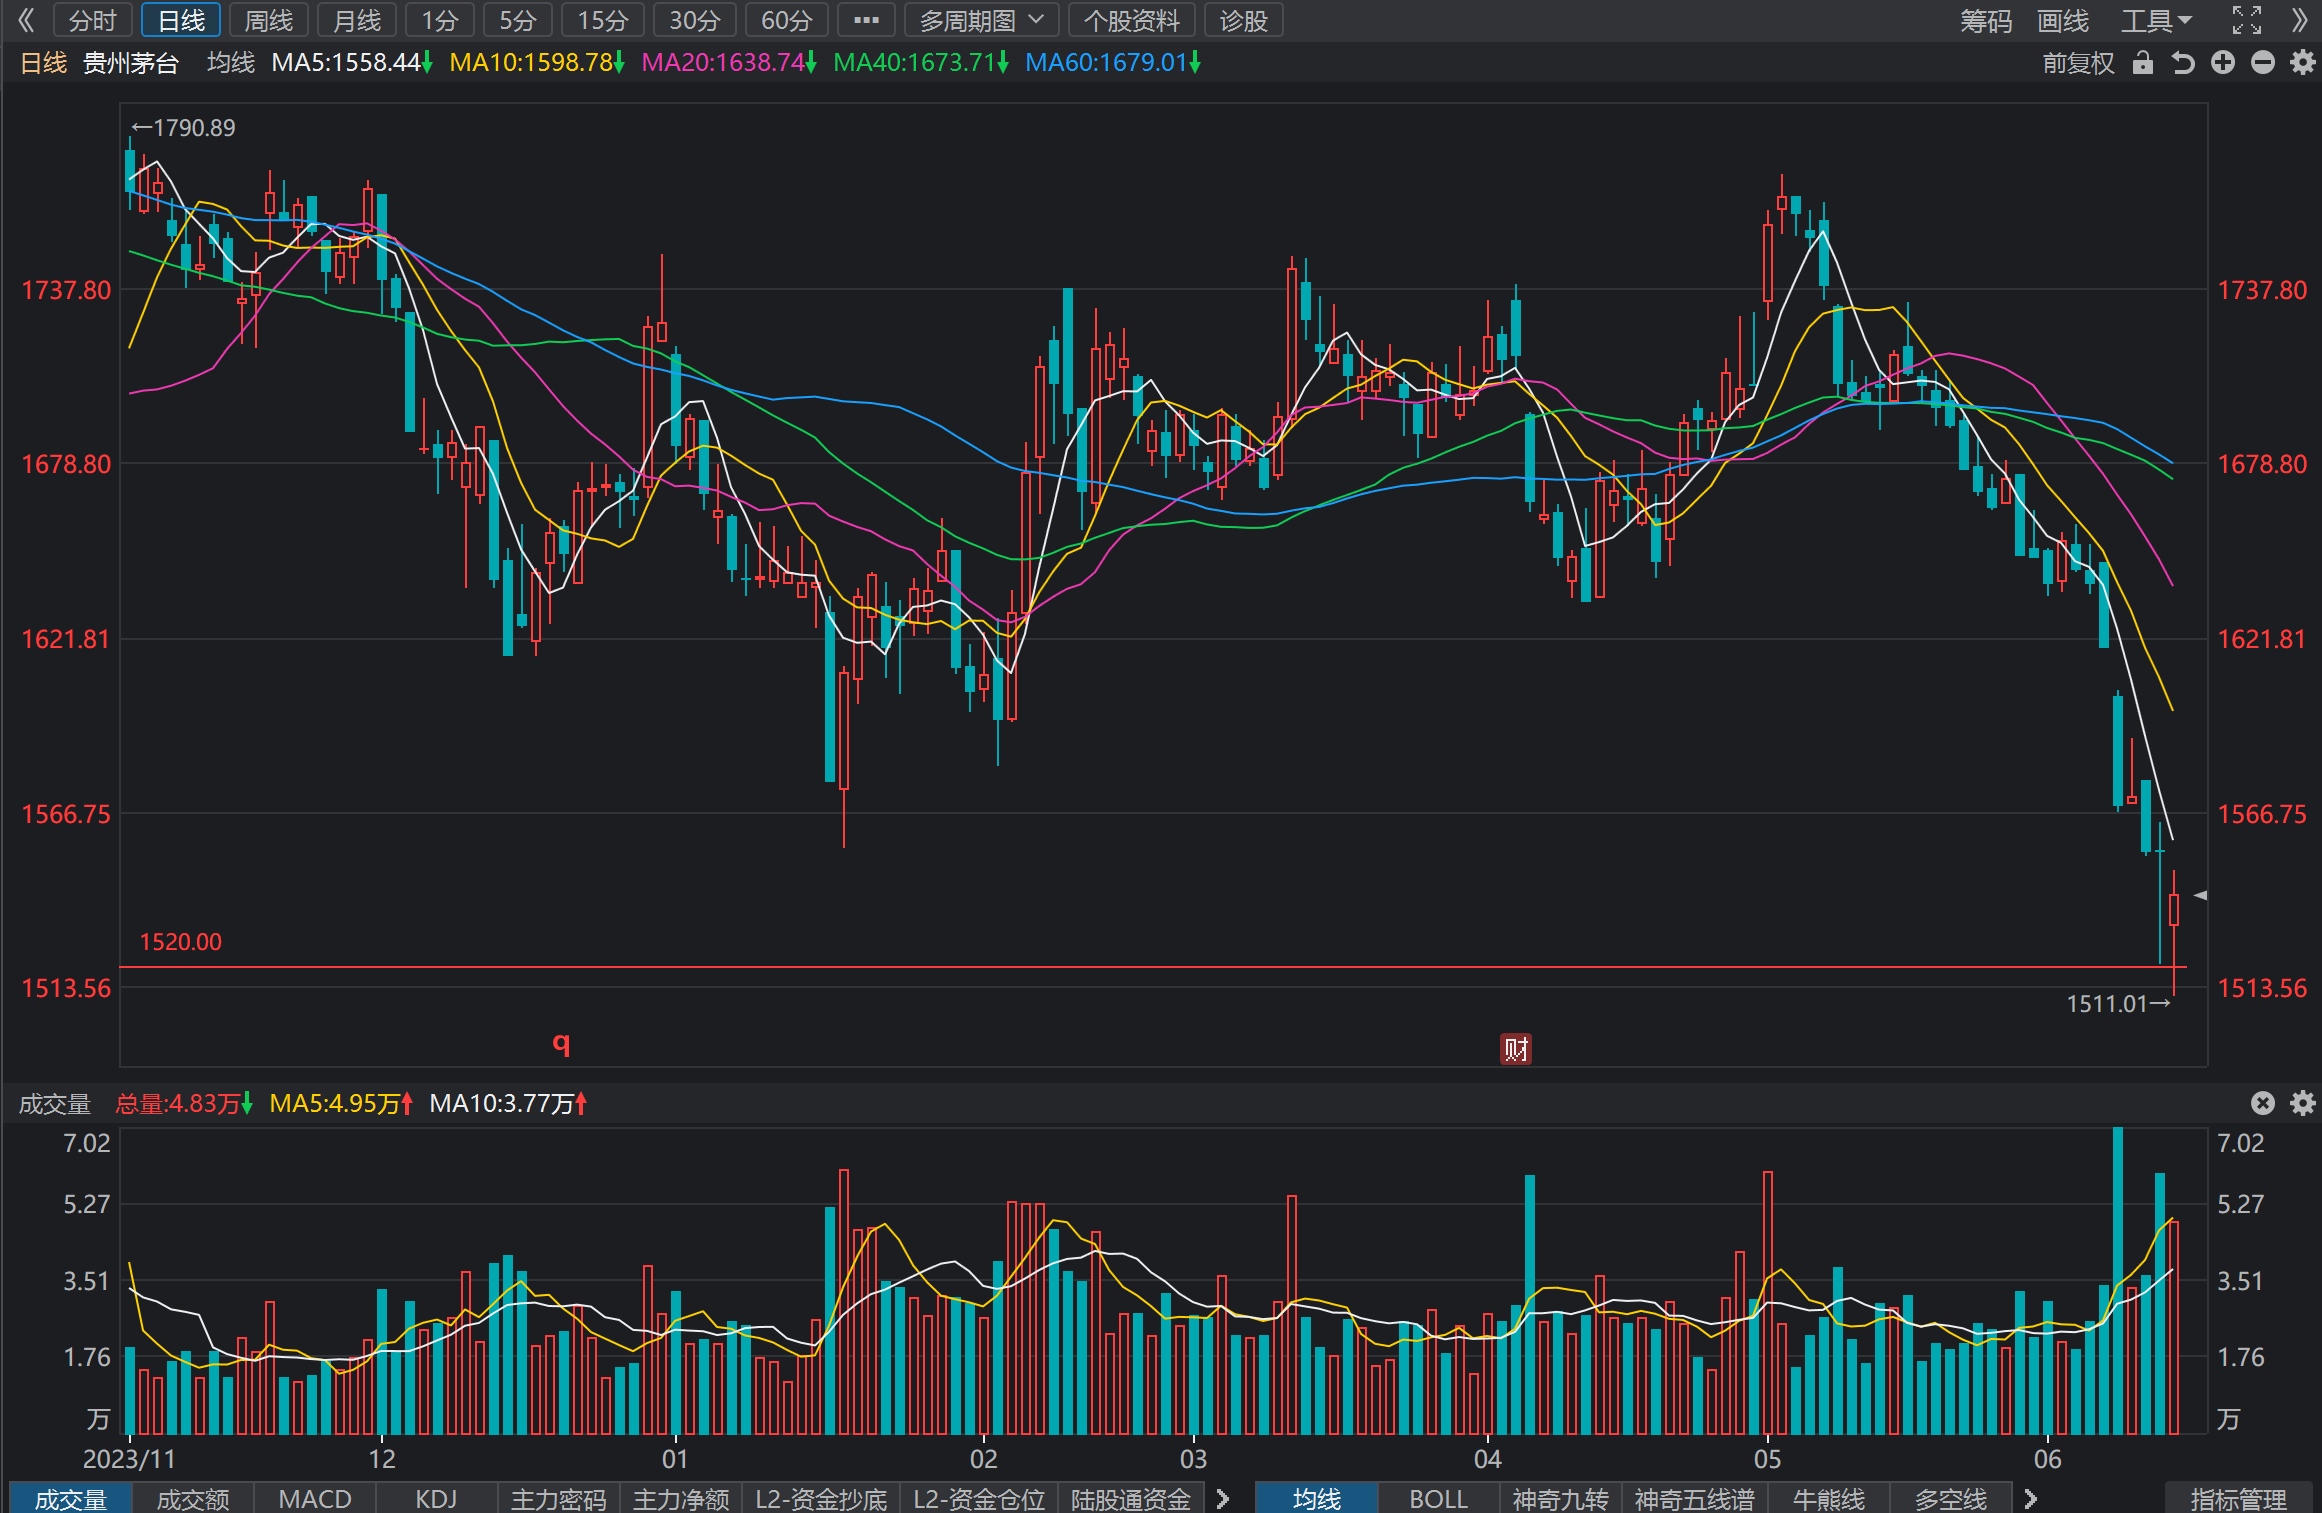This screenshot has height=1513, width=2322.
Task: Toggle the fullscreen chart icon
Action: [2247, 20]
